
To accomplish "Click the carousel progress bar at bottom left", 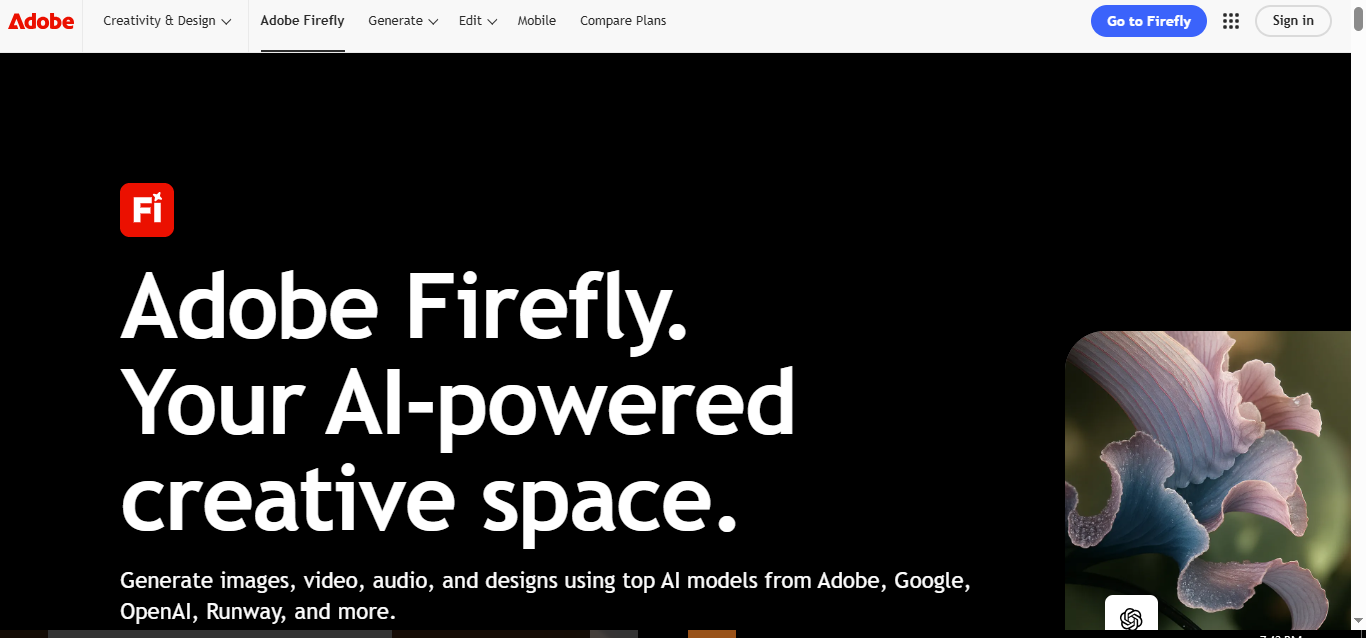I will (x=220, y=634).
